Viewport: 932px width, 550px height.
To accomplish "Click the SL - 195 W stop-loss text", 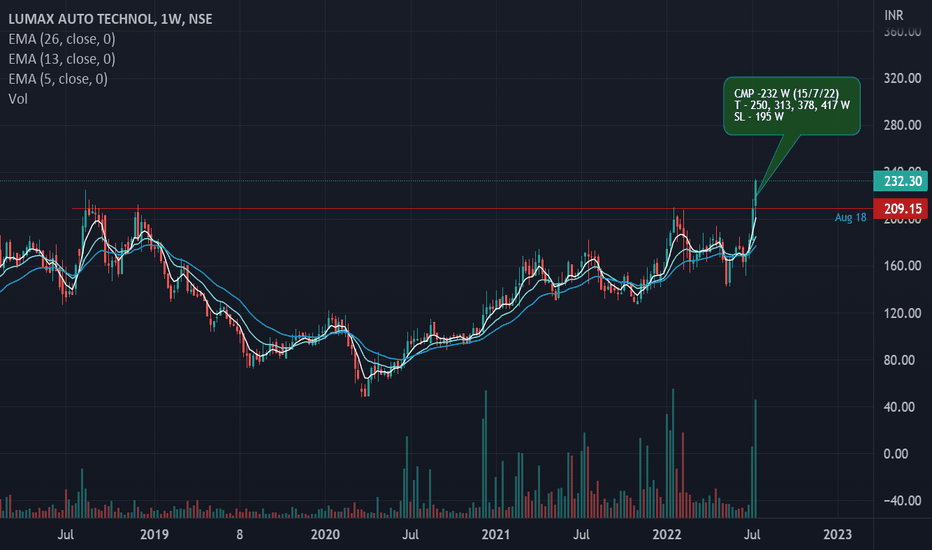I will (758, 117).
